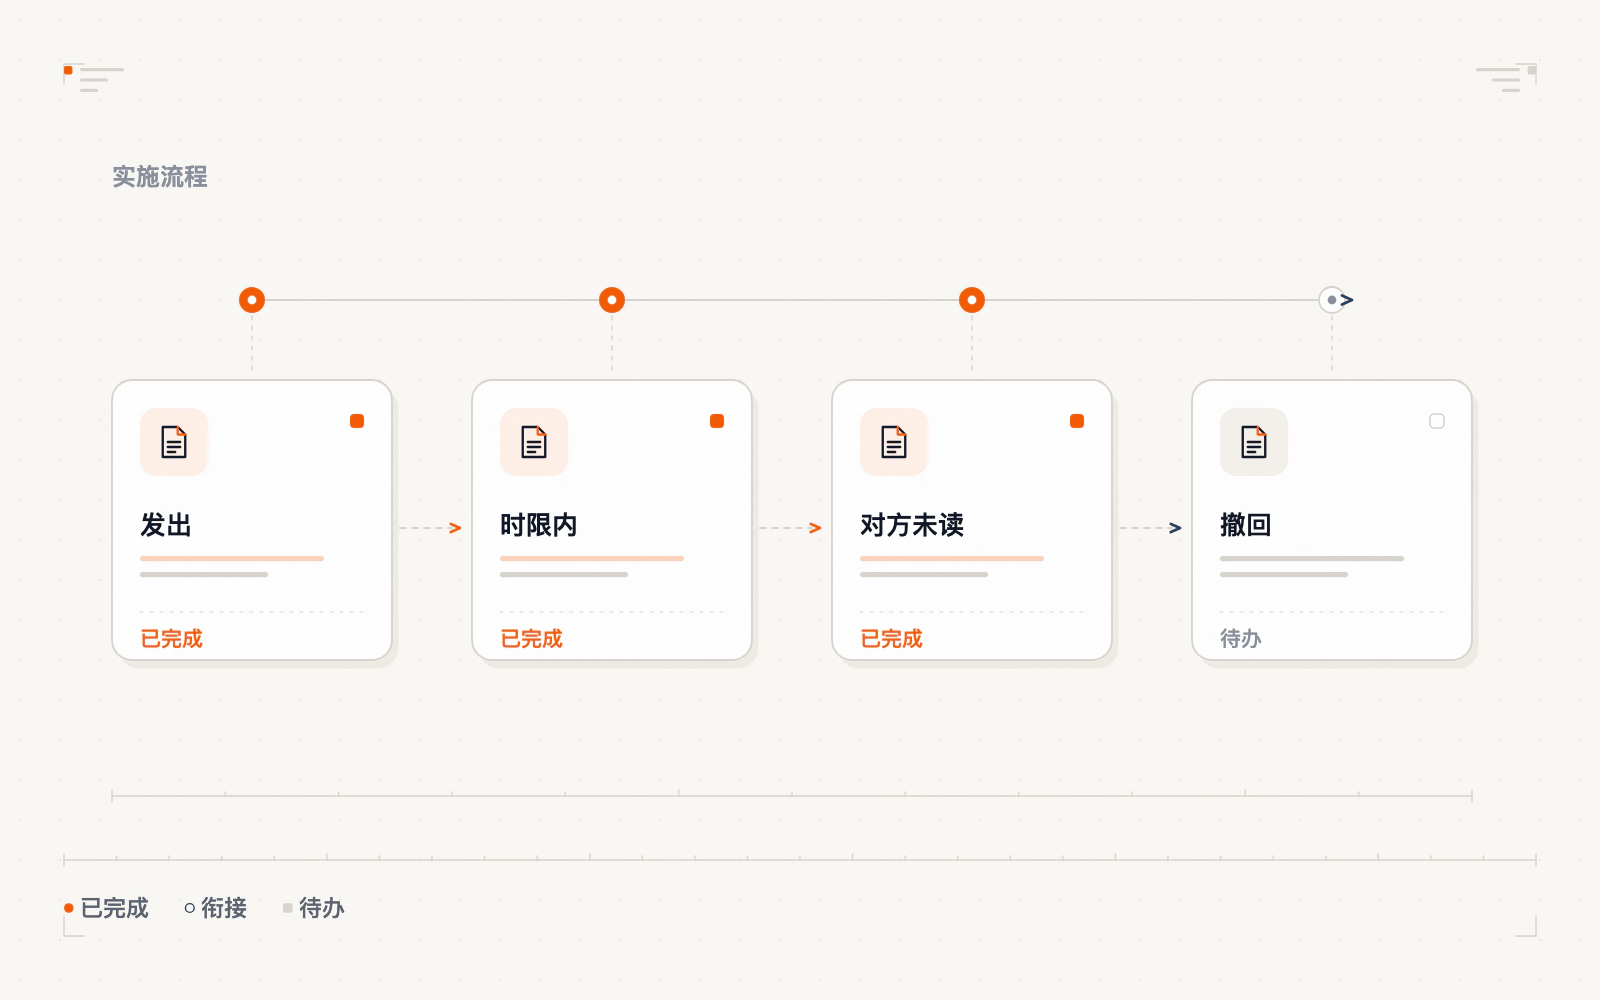Click the arrow at the timeline end
Image resolution: width=1600 pixels, height=1000 pixels.
click(1347, 300)
